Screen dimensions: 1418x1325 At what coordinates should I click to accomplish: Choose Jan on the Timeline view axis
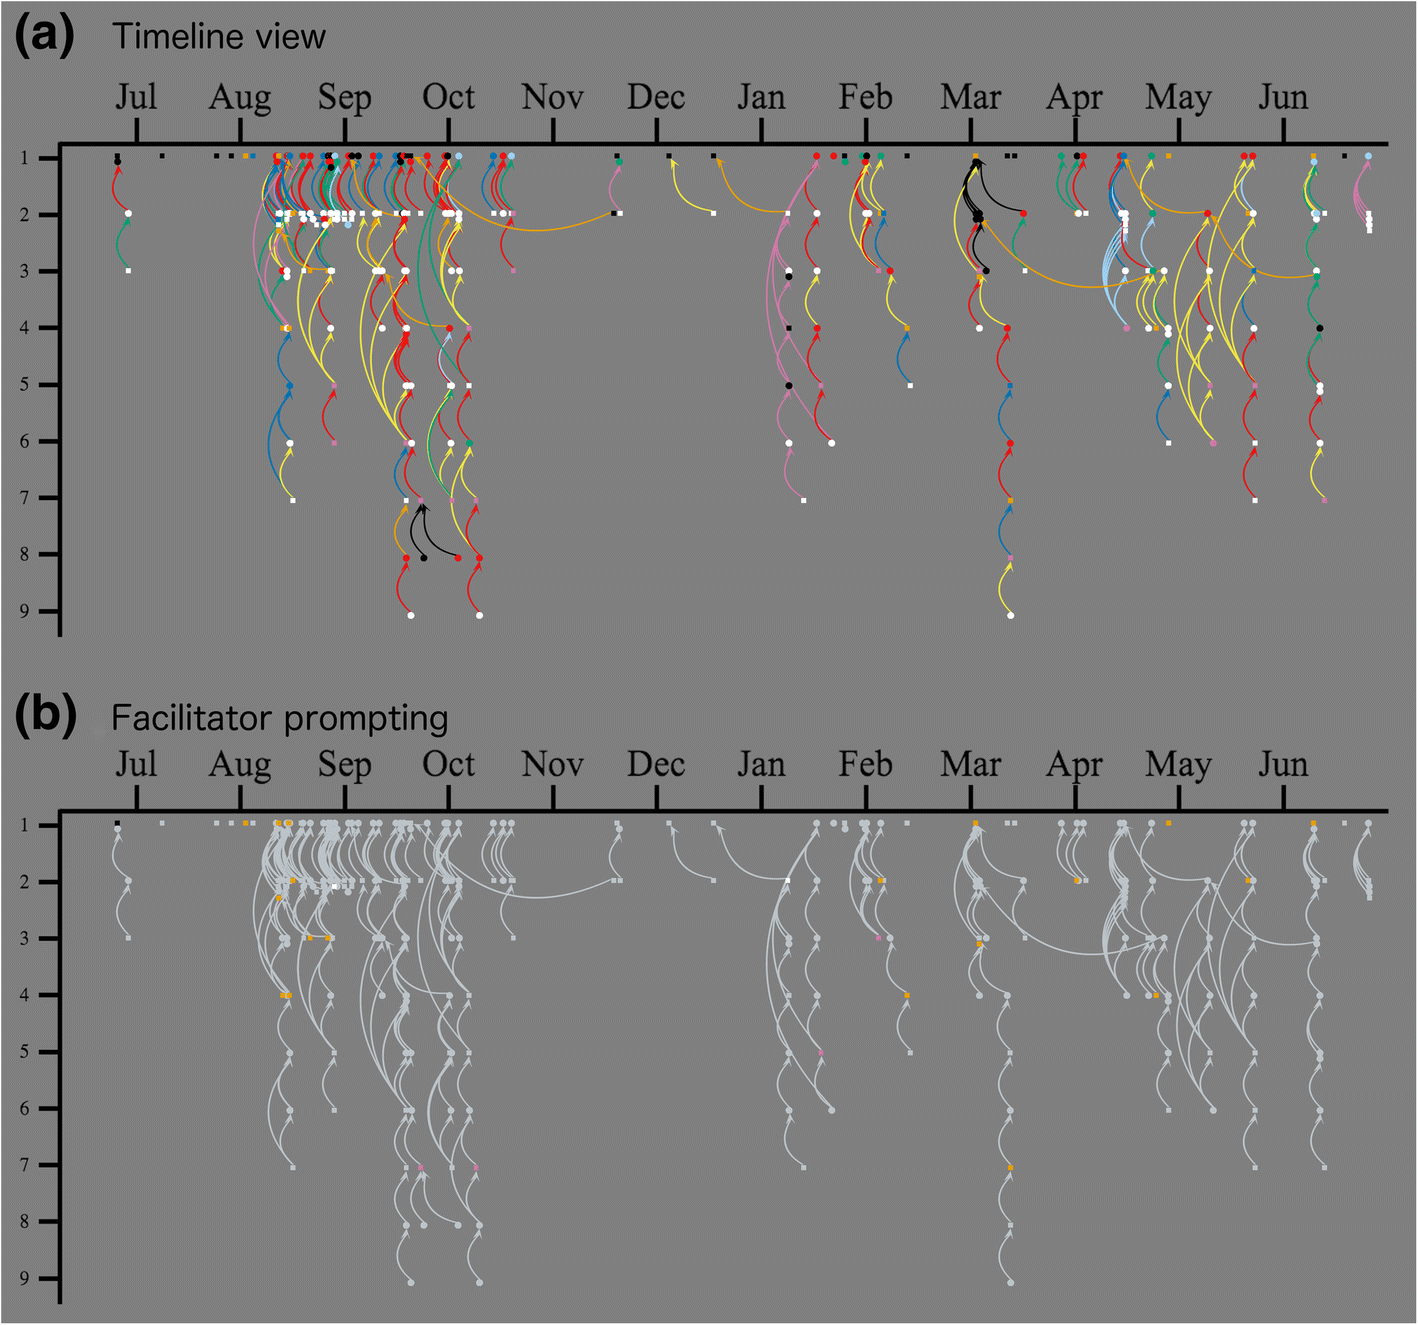(761, 97)
